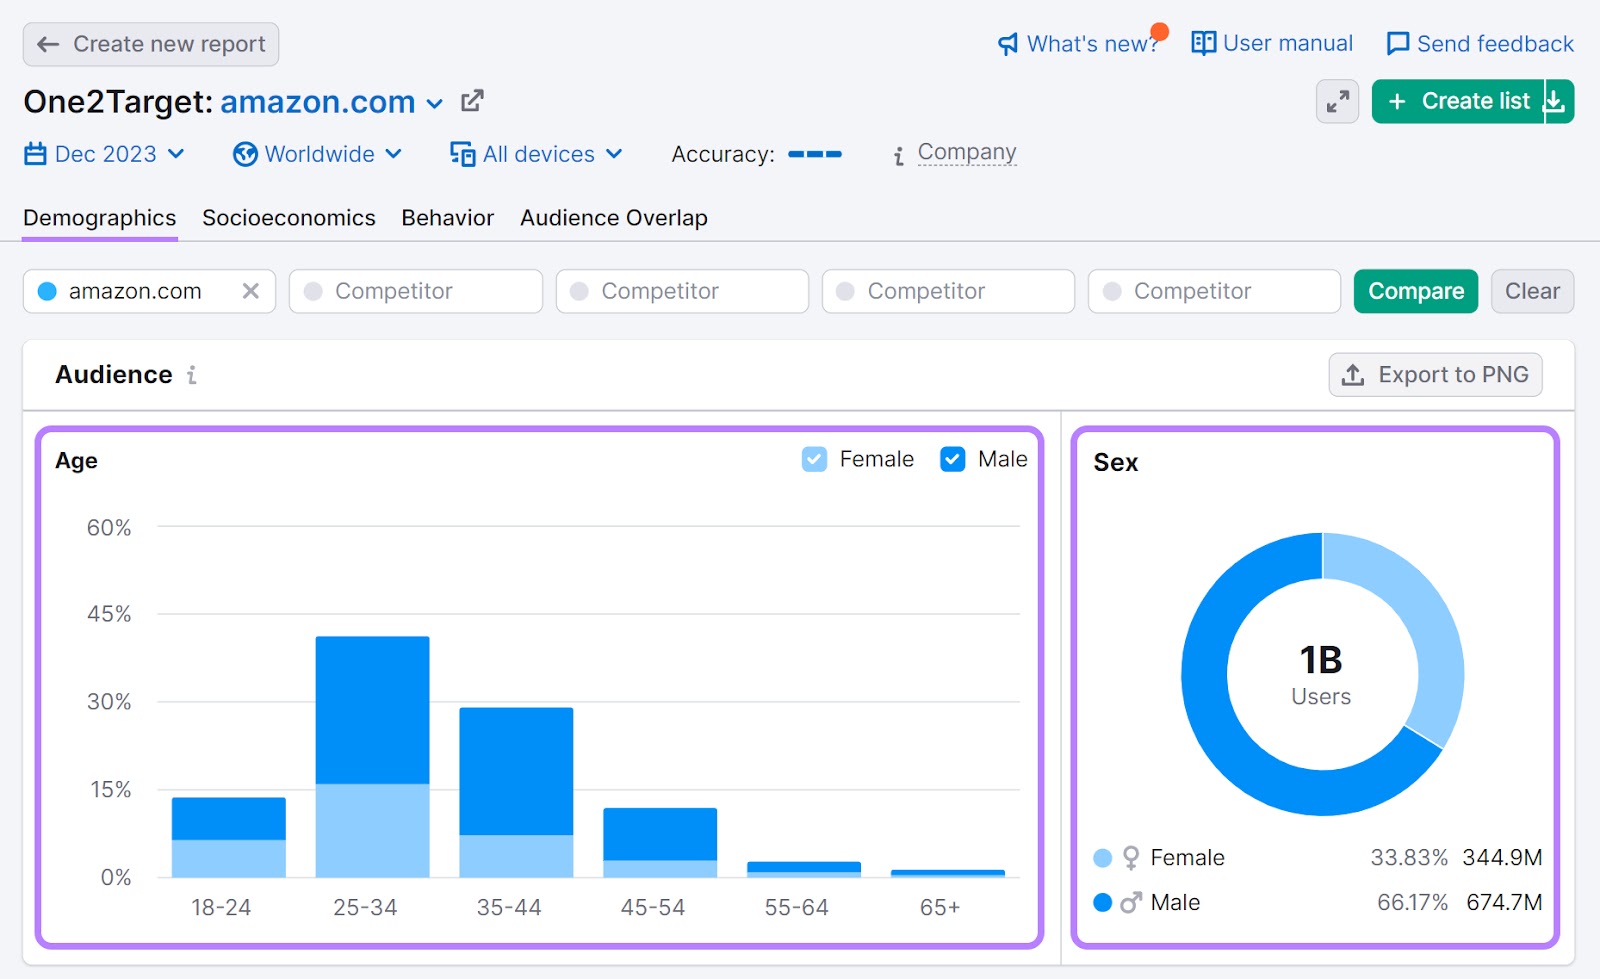1600x979 pixels.
Task: Click the male symbol icon in Sex legend
Action: coord(1131,903)
